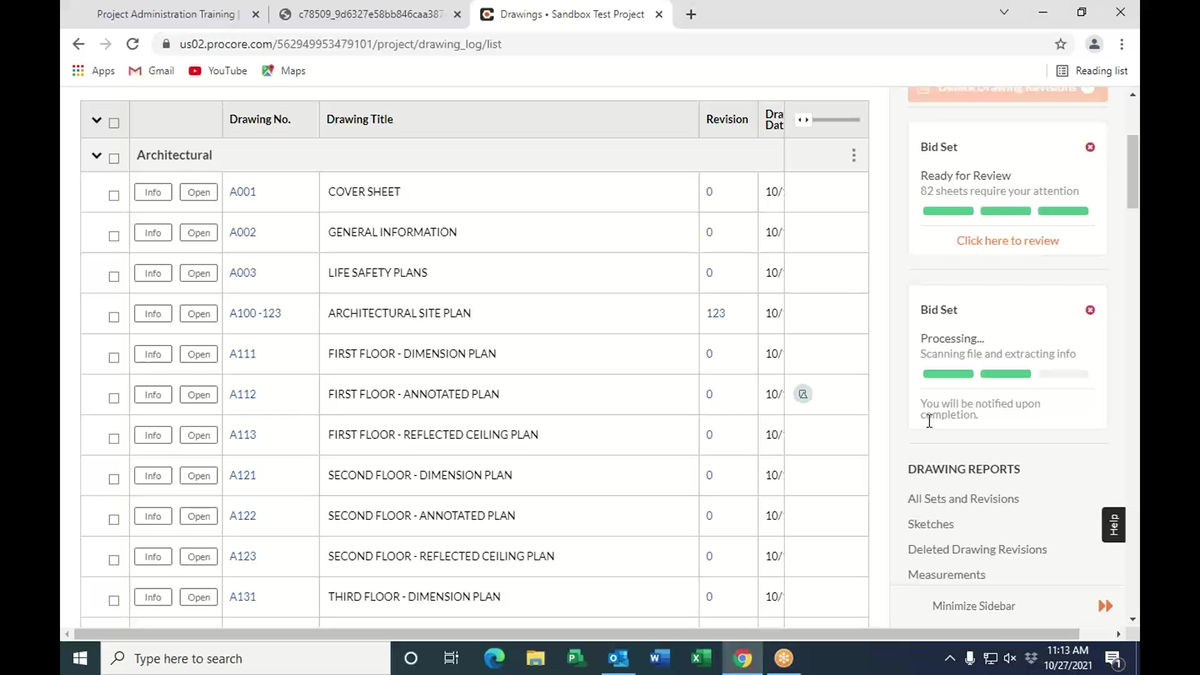This screenshot has height=675, width=1200.
Task: Open the Chrome tab search dropdown arrow
Action: (x=1005, y=13)
